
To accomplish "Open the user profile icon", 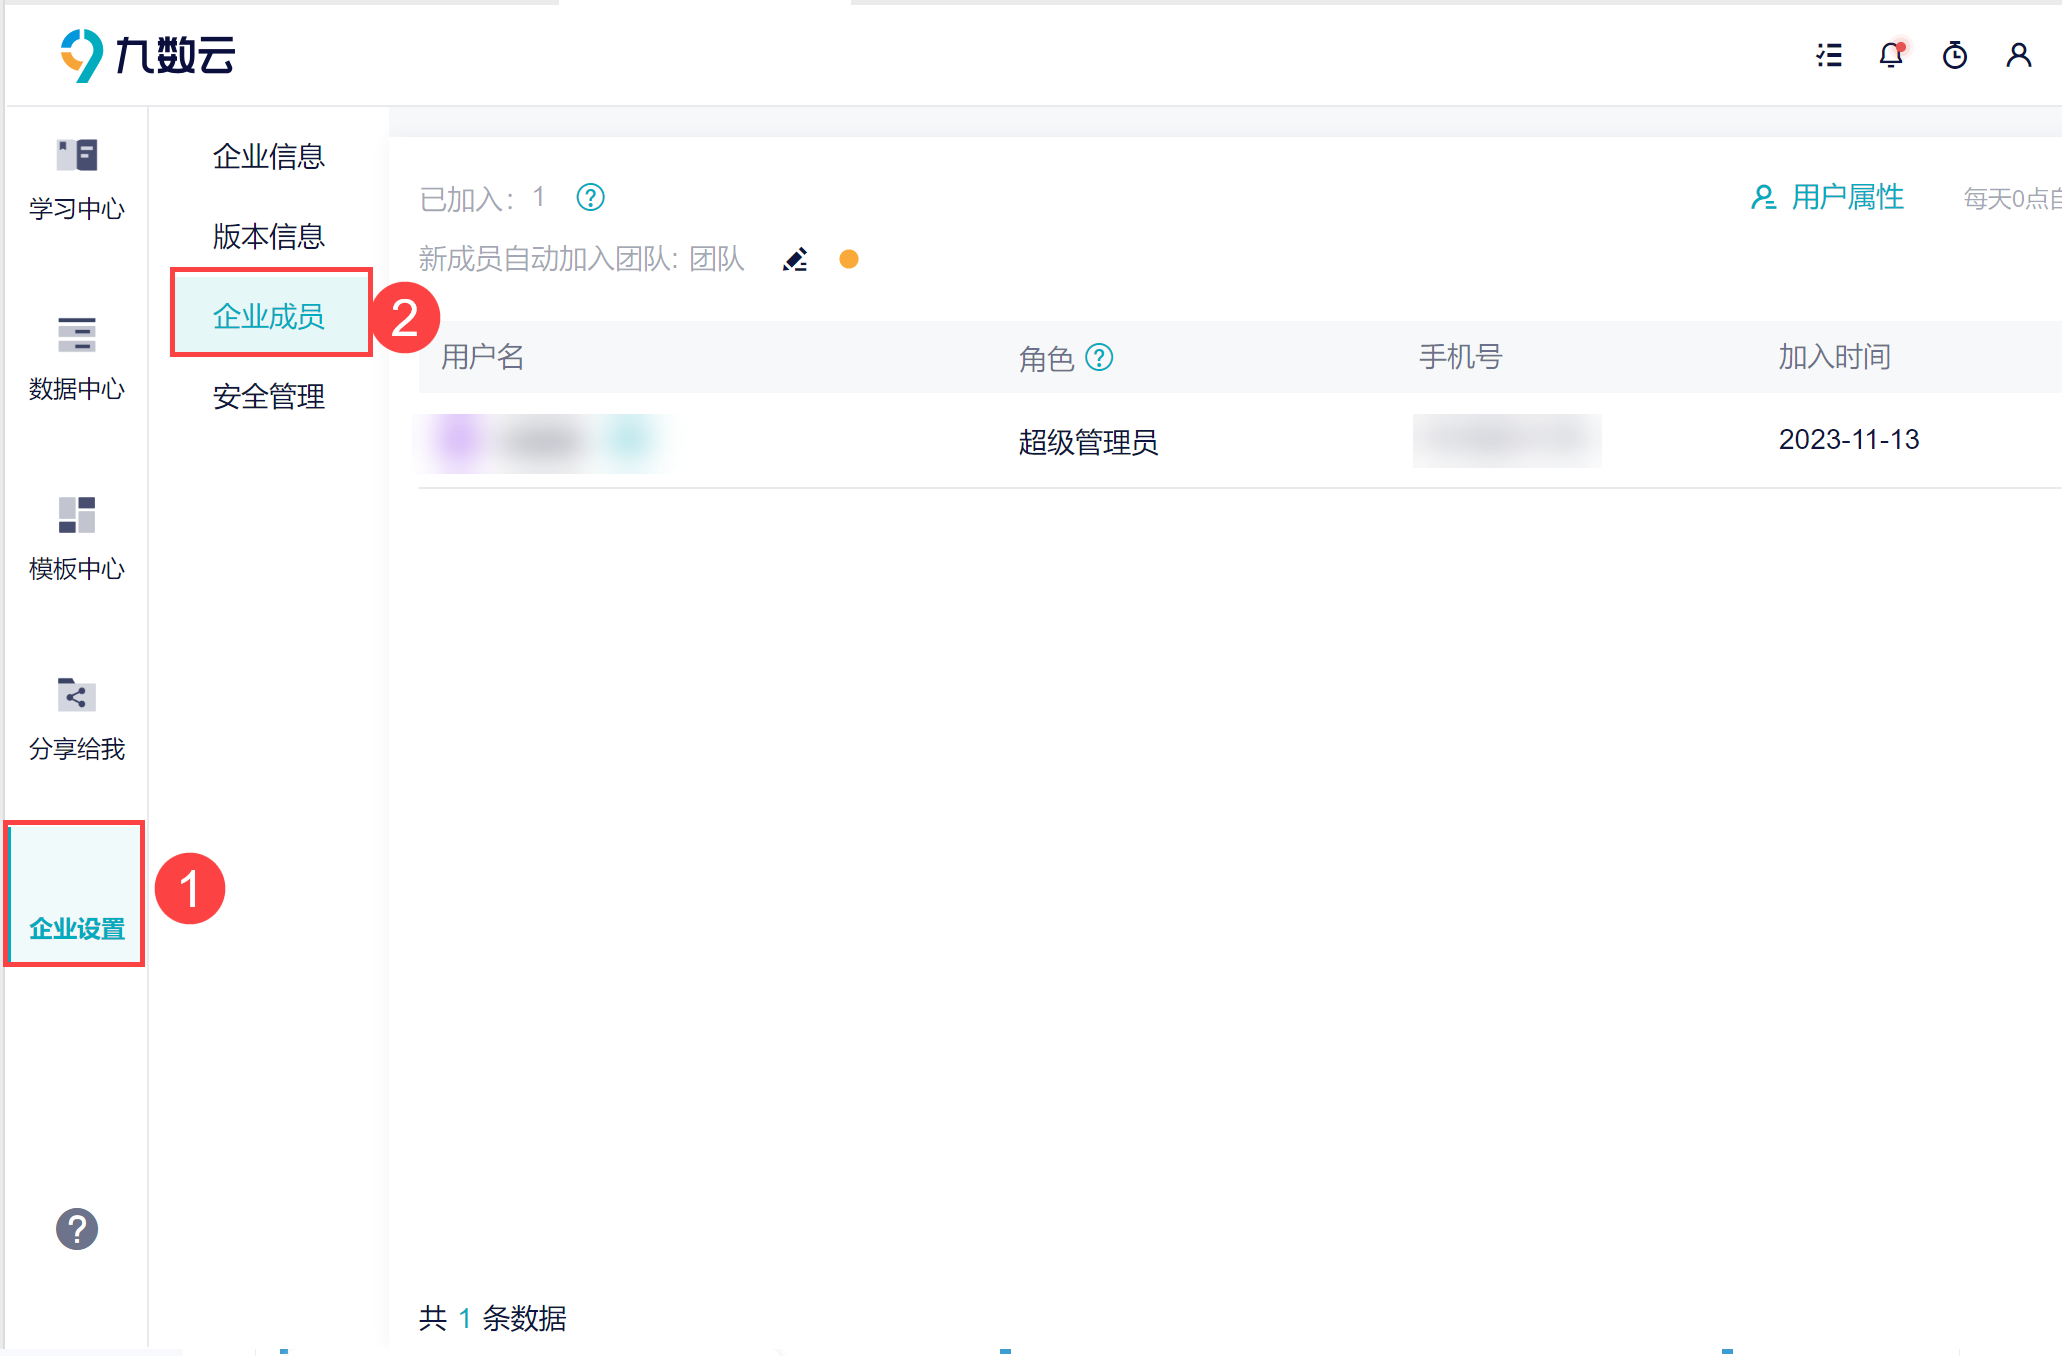I will 2018,55.
